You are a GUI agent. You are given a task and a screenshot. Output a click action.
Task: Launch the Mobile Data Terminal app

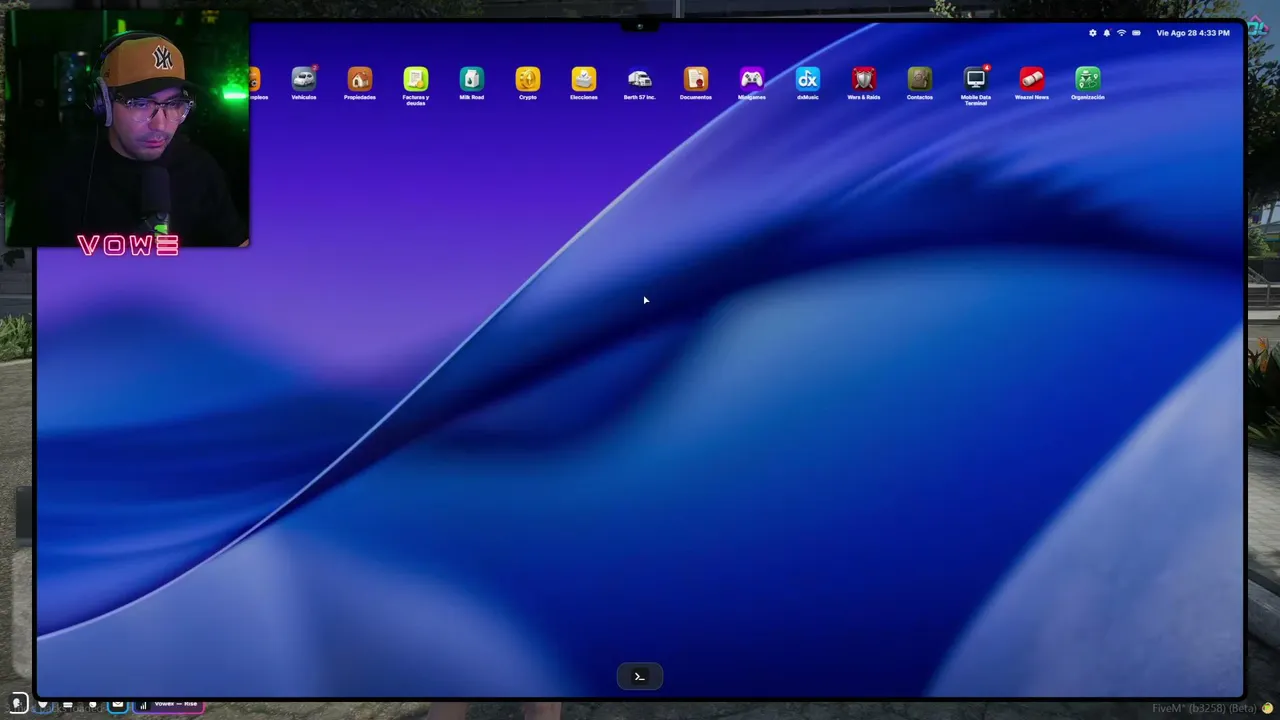coord(976,79)
